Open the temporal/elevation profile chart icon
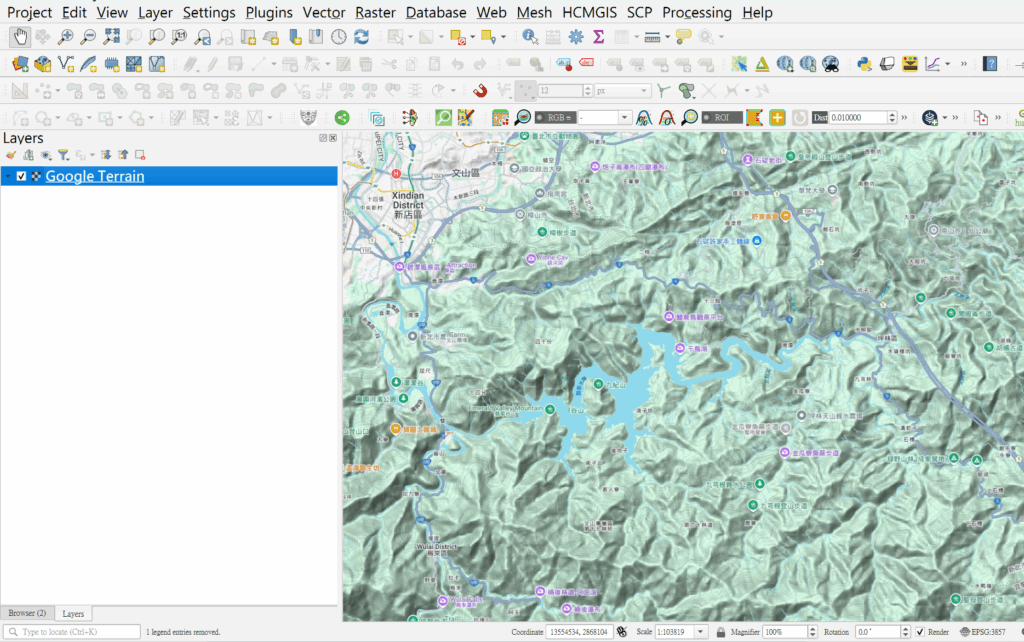Screen dimensions: 1024x642 (x=933, y=63)
